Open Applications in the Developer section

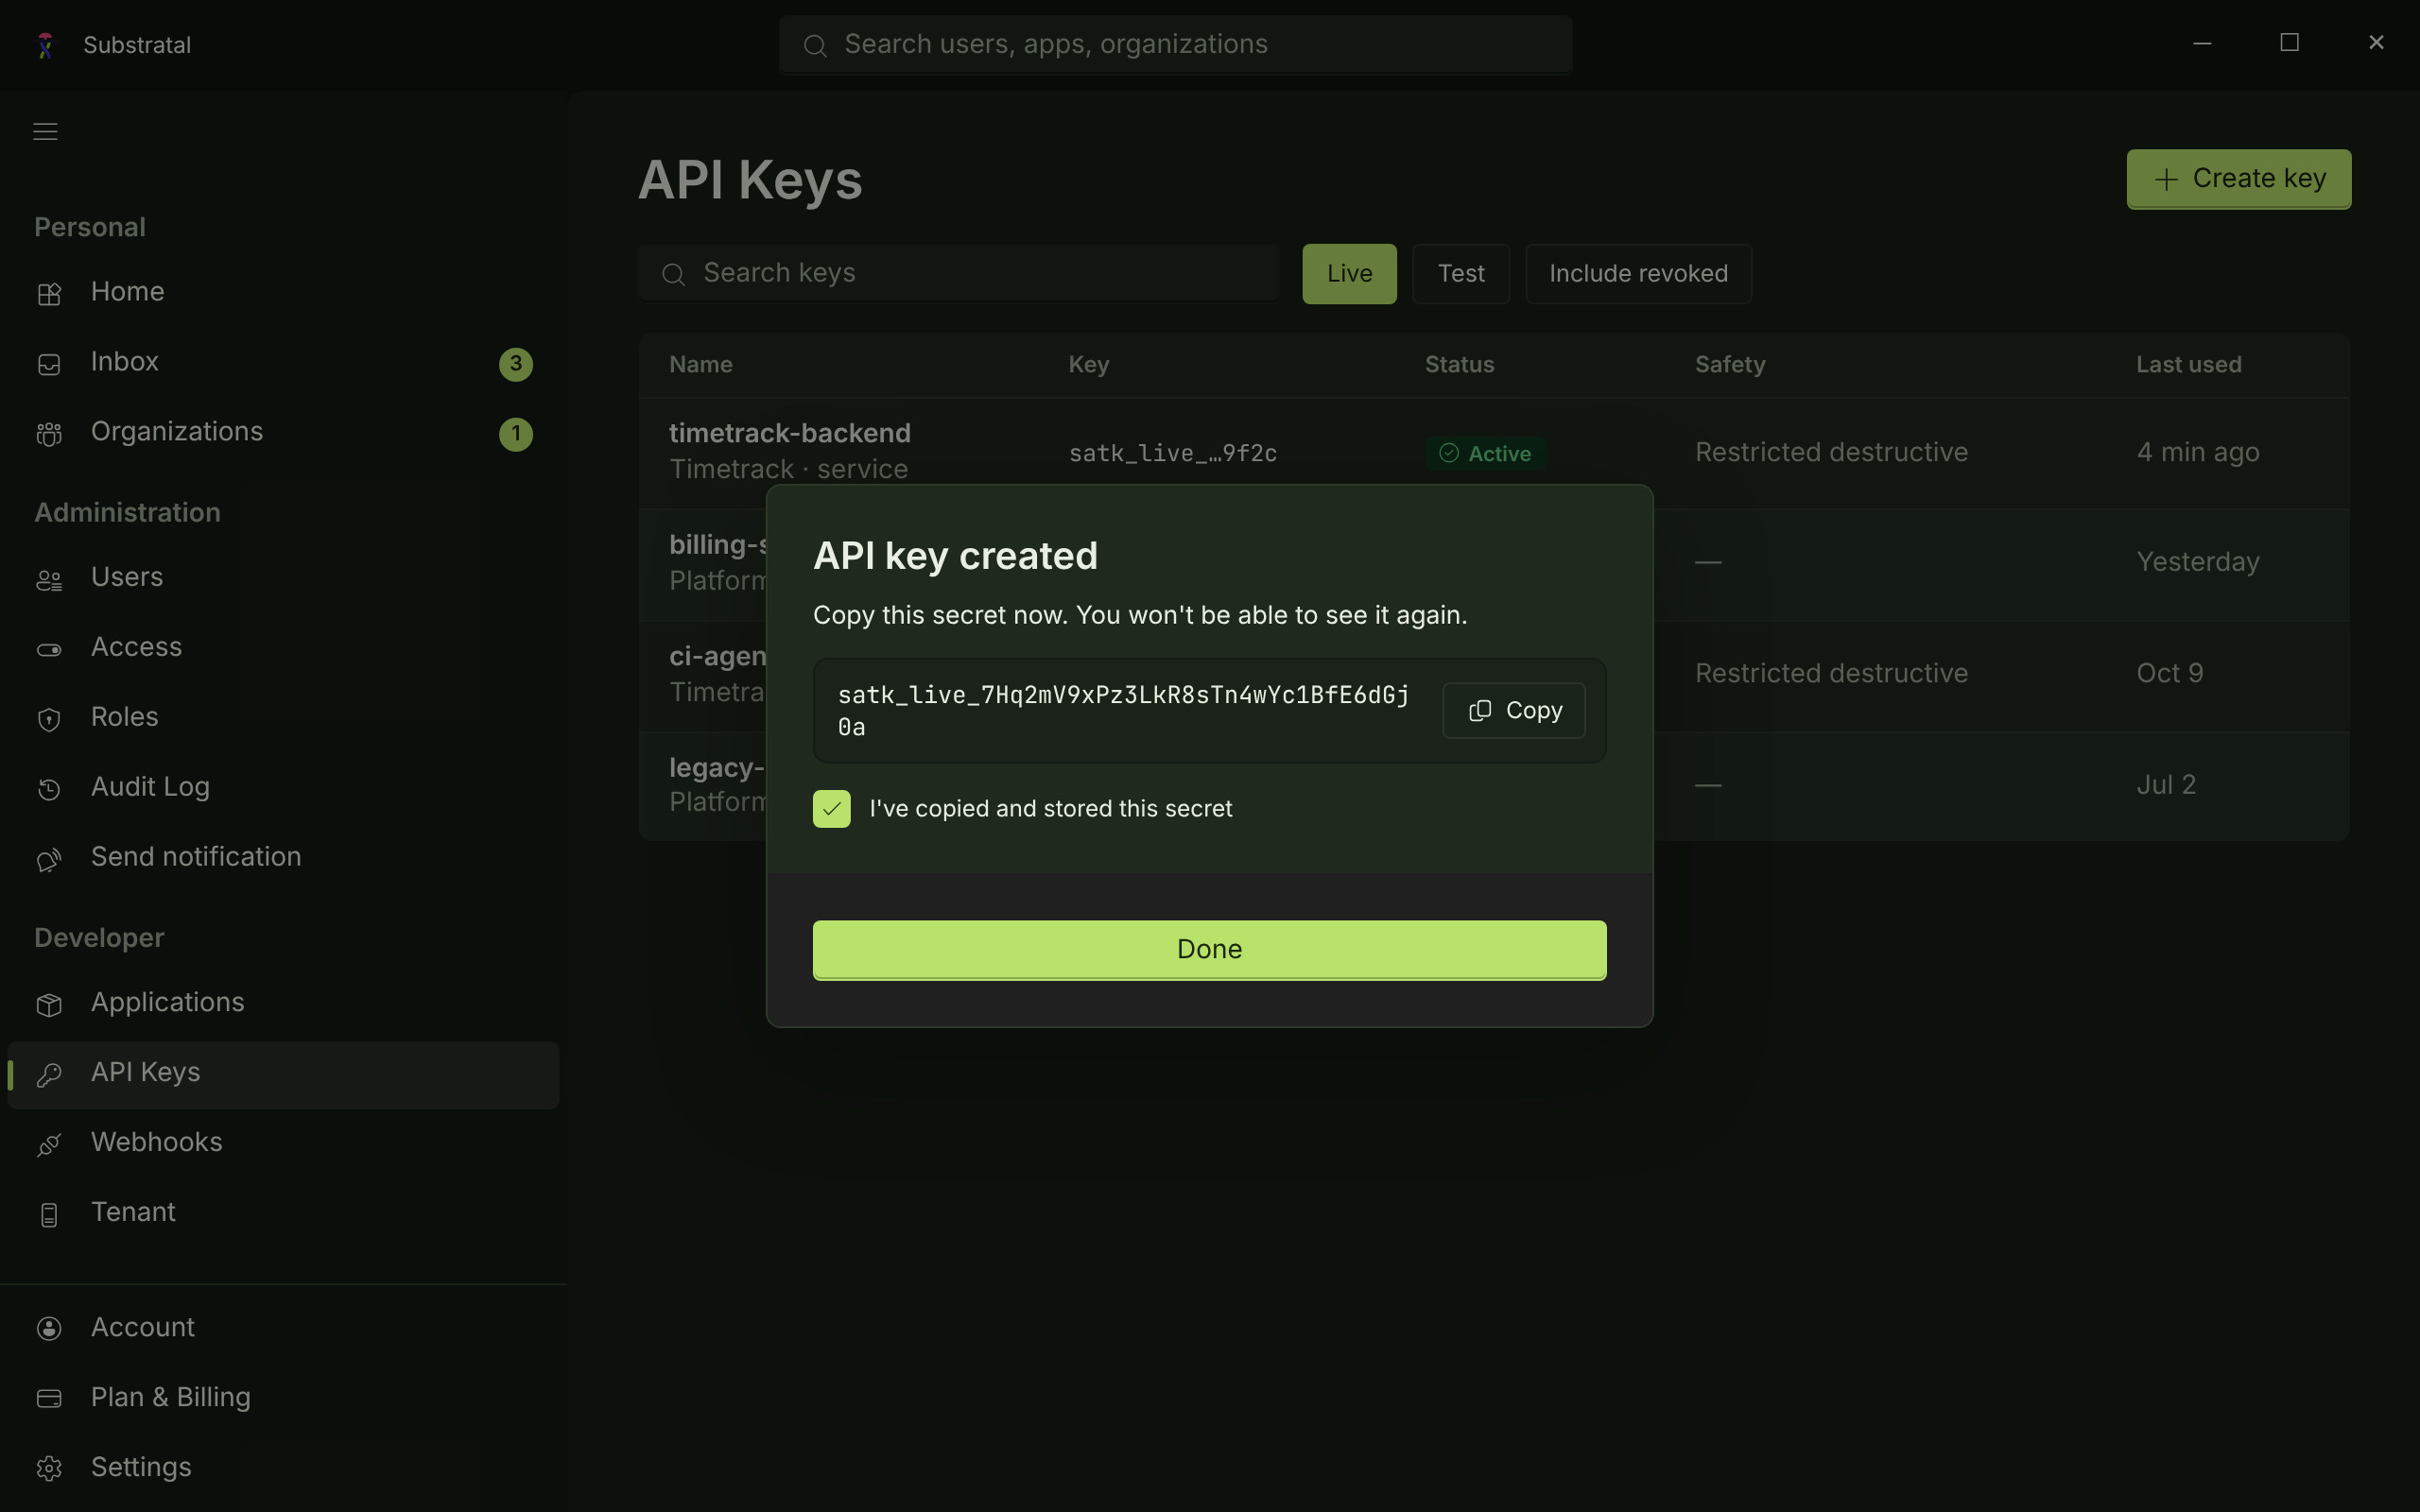283,1003
